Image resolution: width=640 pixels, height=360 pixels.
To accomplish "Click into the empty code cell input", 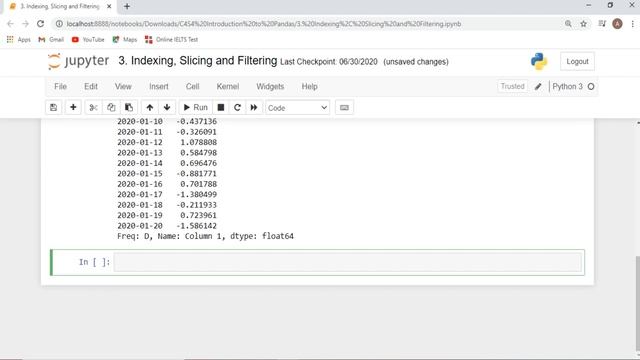I will point(347,262).
